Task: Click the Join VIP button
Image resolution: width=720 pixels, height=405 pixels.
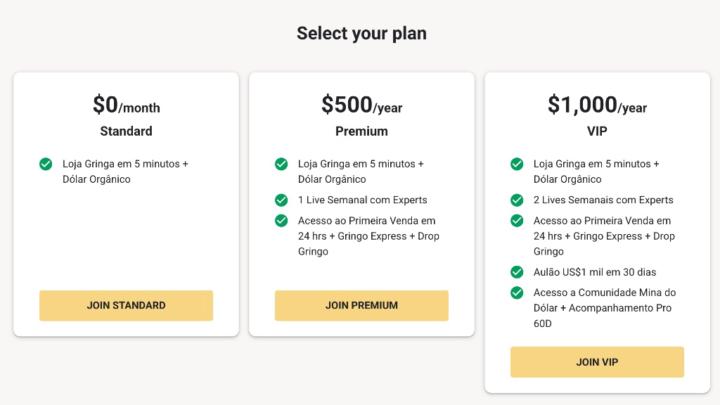Action: point(597,361)
